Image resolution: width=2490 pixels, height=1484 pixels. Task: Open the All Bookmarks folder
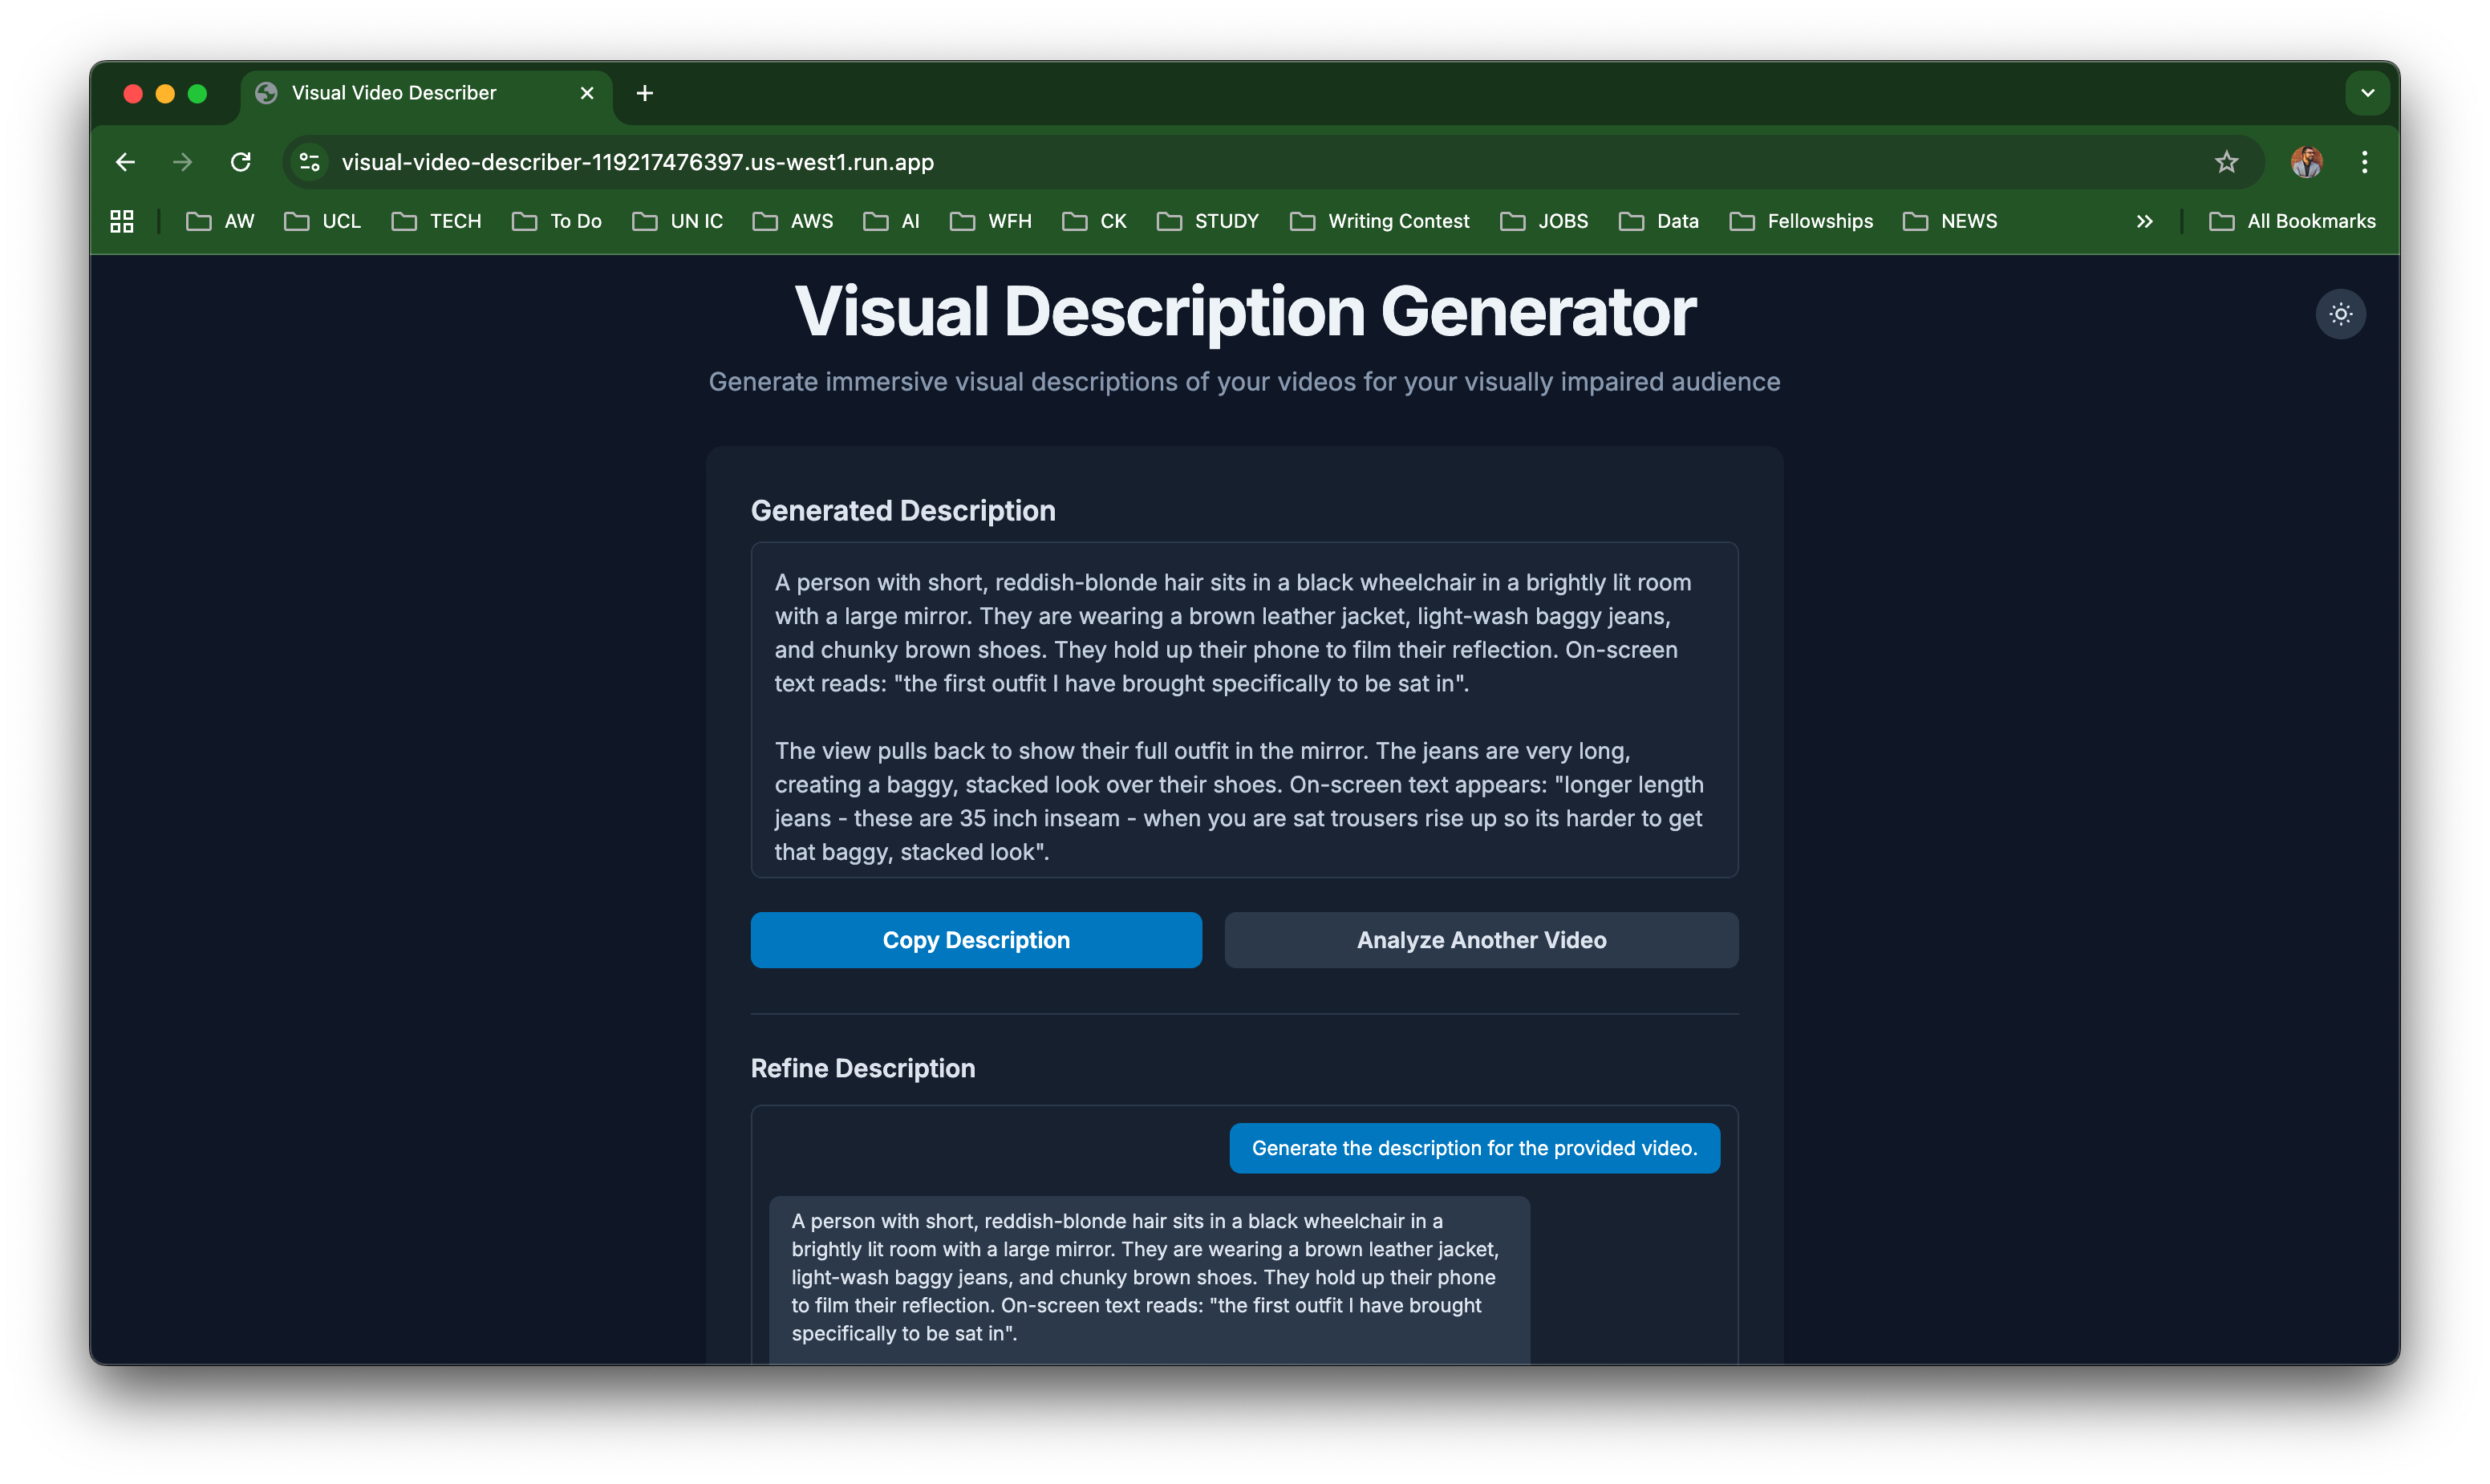2292,221
